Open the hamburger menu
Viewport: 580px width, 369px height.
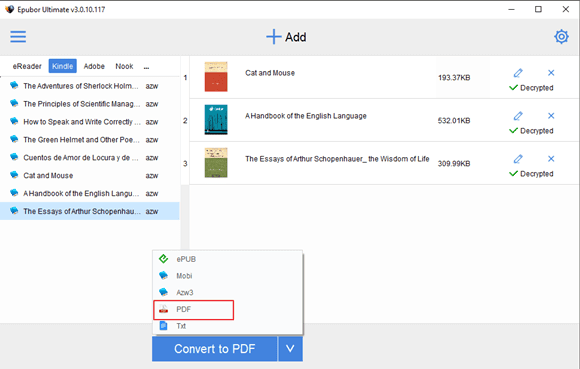(x=18, y=37)
